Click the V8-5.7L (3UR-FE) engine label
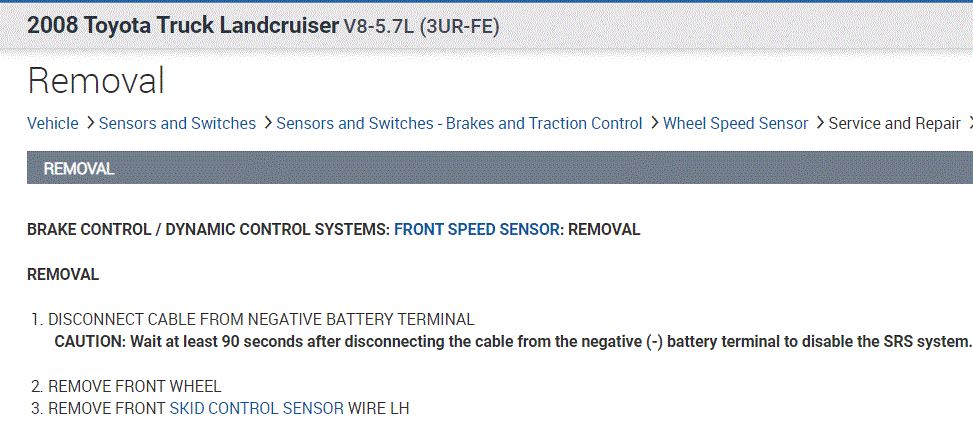 (x=421, y=26)
